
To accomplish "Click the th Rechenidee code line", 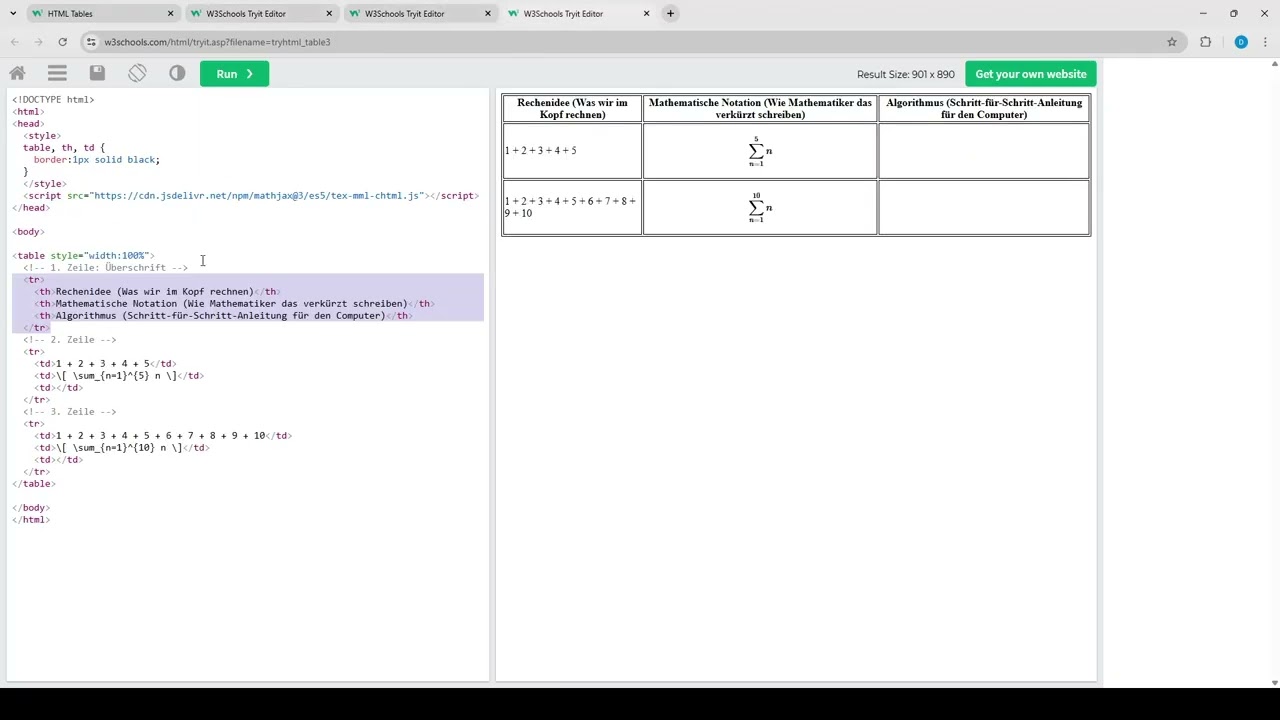I will [x=157, y=292].
